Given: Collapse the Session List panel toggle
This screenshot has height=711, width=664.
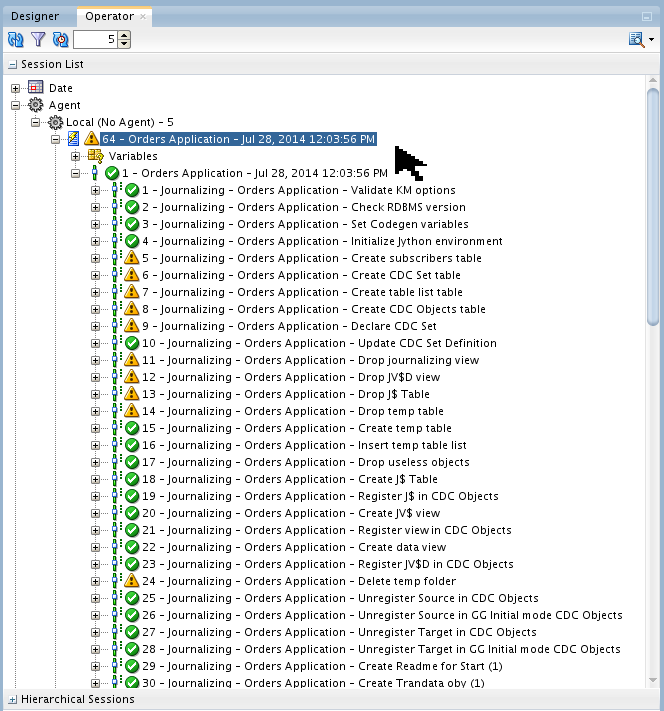Looking at the screenshot, I should pyautogui.click(x=13, y=64).
